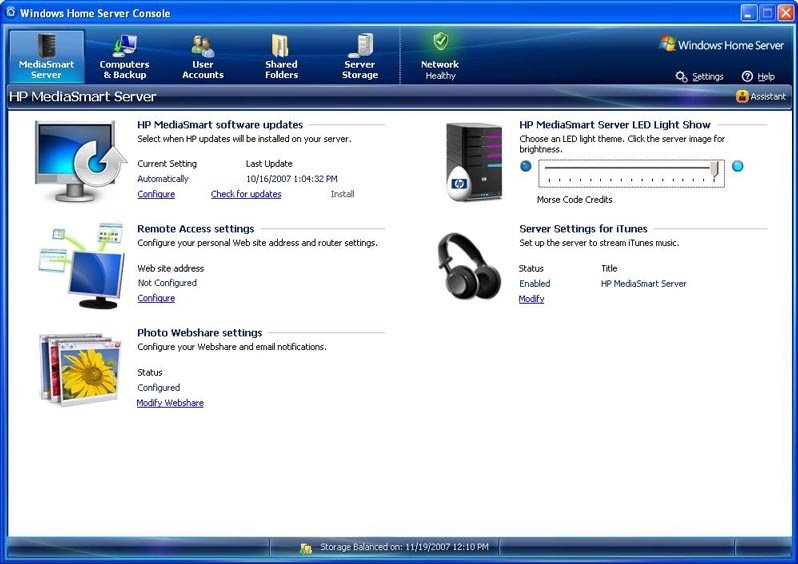This screenshot has width=798, height=564.
Task: Launch the Assistant
Action: point(761,96)
